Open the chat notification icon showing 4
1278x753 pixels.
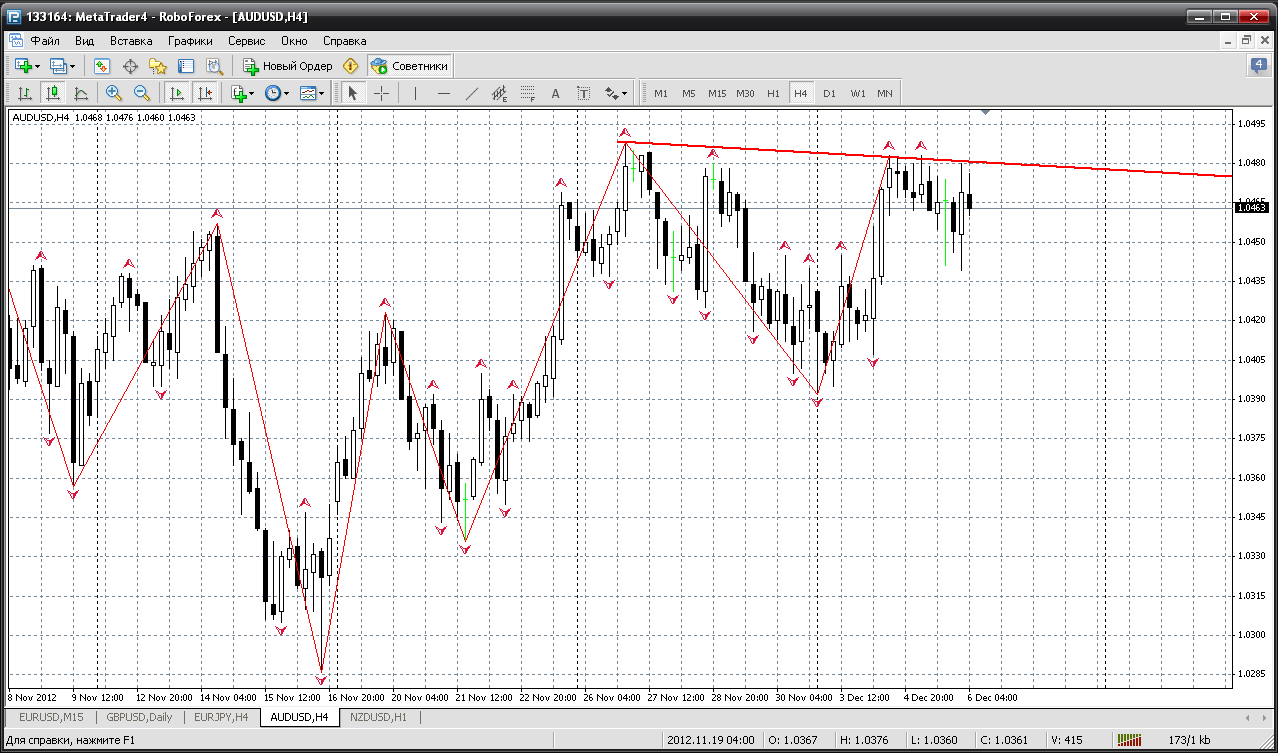(1258, 66)
